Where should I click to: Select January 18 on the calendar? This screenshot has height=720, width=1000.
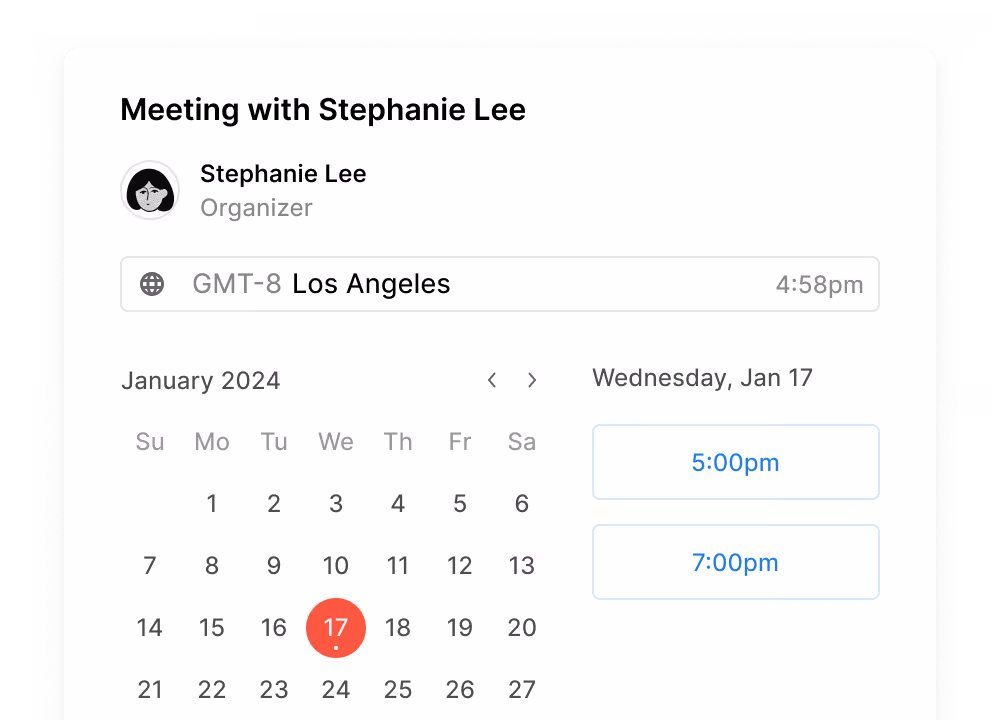point(398,628)
